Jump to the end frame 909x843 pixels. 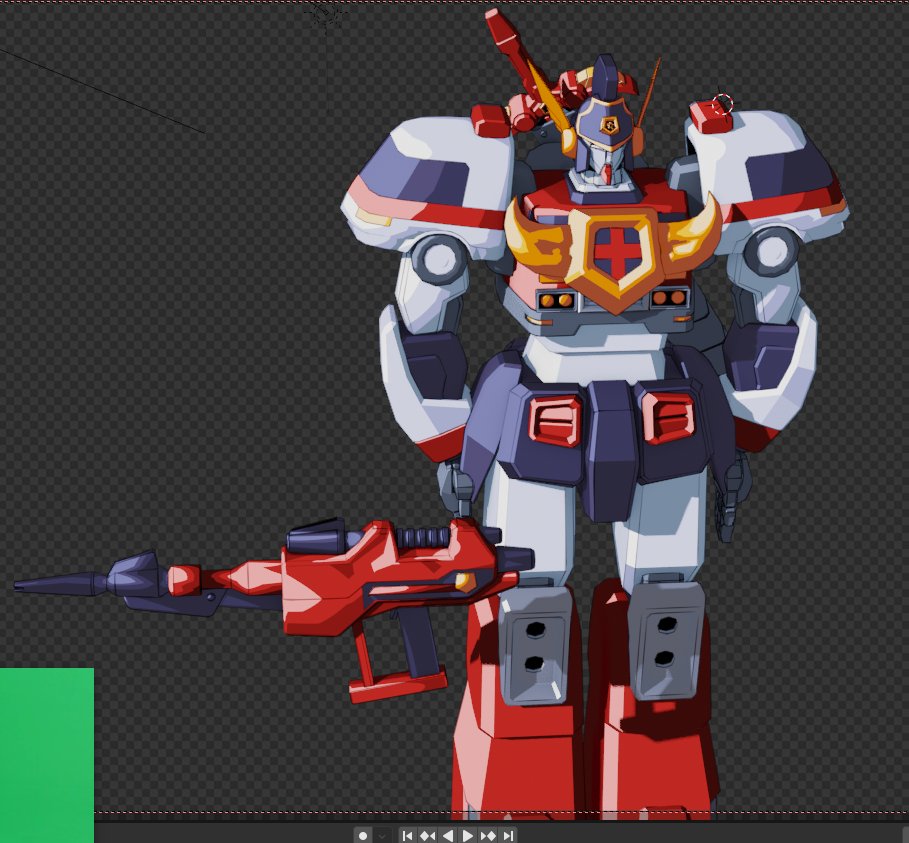point(508,835)
